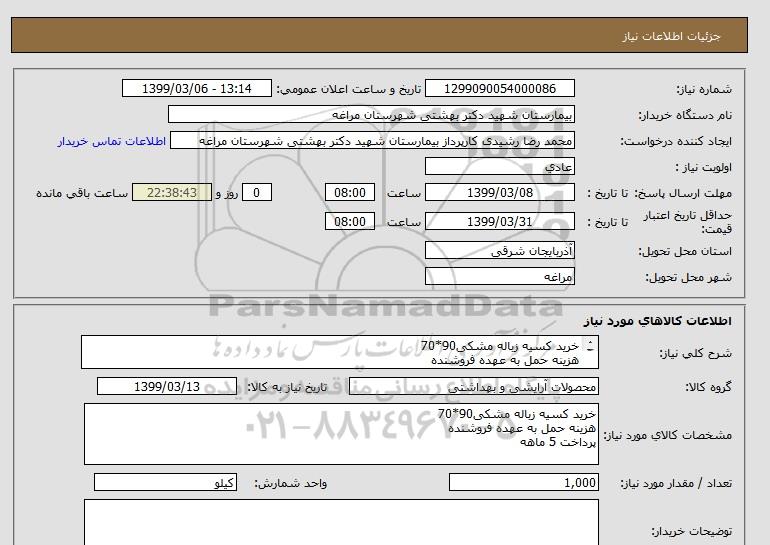Click the general need description text box
Screen dimensions: 770x545
coord(340,353)
